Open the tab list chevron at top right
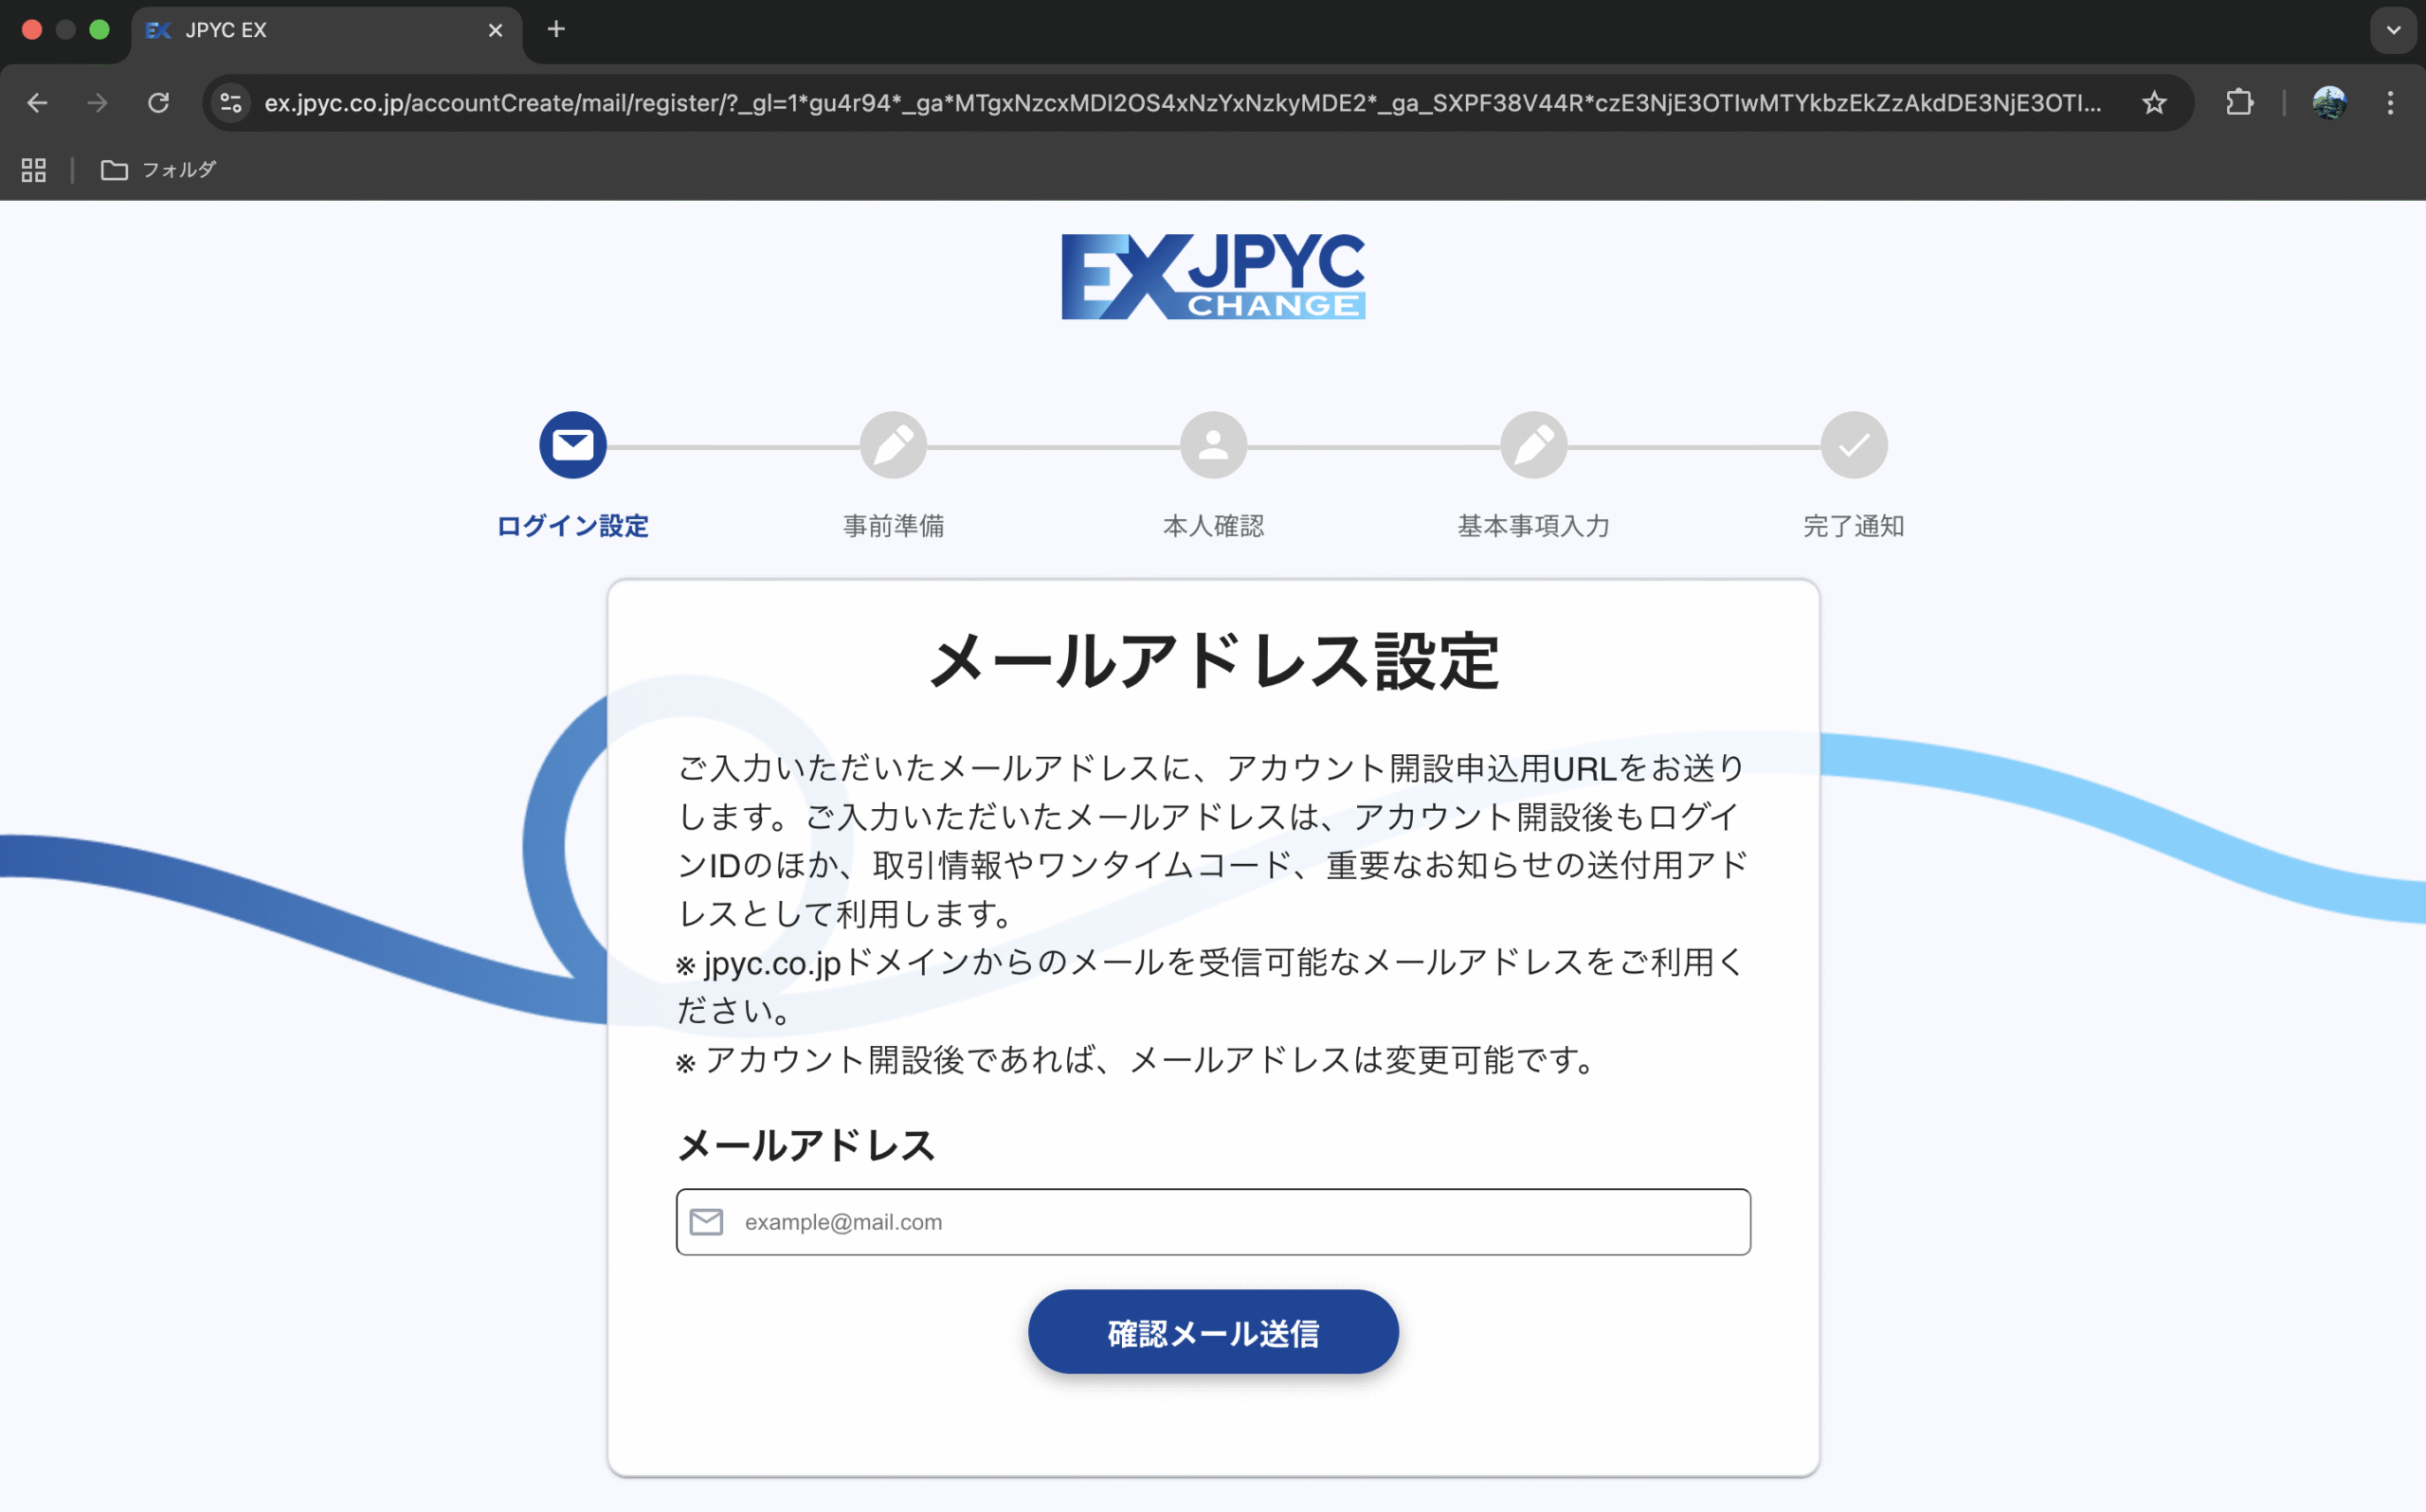This screenshot has height=1512, width=2426. (x=2393, y=30)
